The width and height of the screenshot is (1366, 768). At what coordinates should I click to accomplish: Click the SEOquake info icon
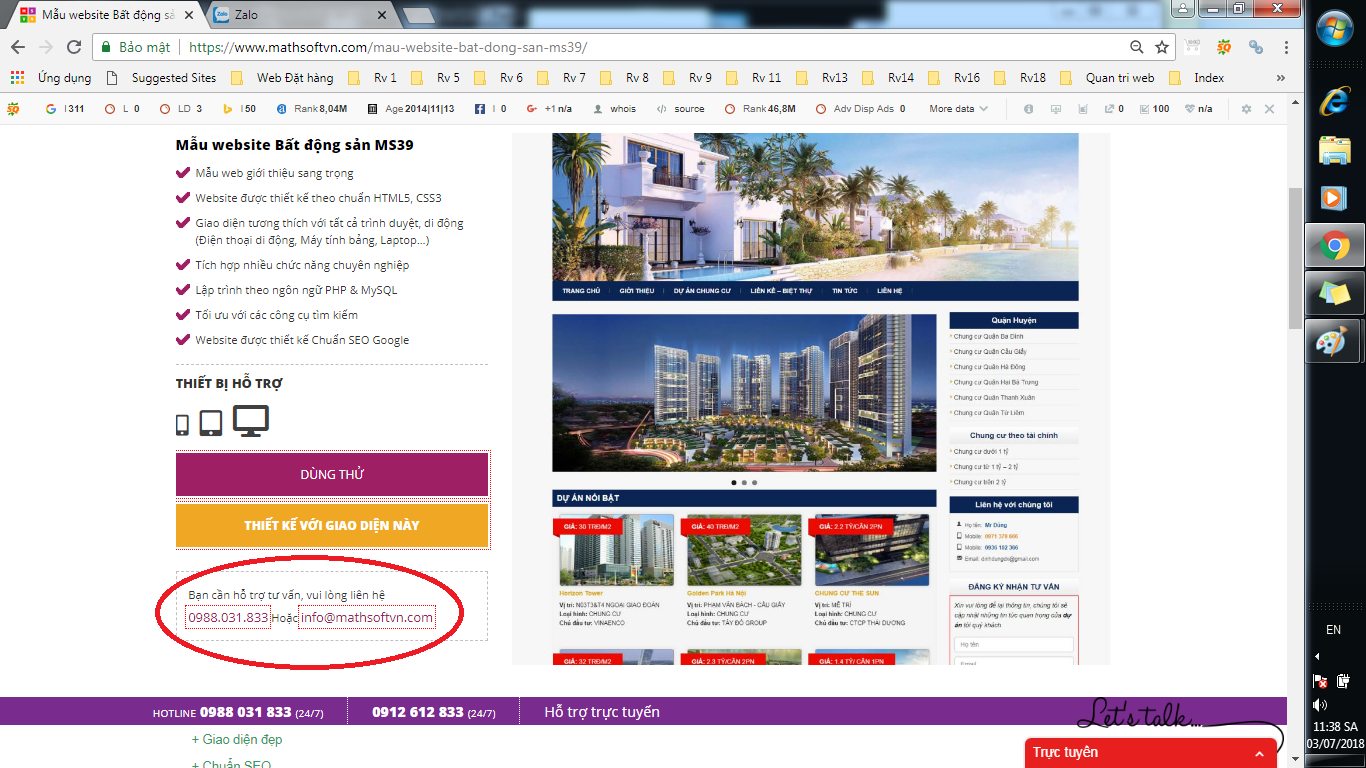tap(1028, 109)
